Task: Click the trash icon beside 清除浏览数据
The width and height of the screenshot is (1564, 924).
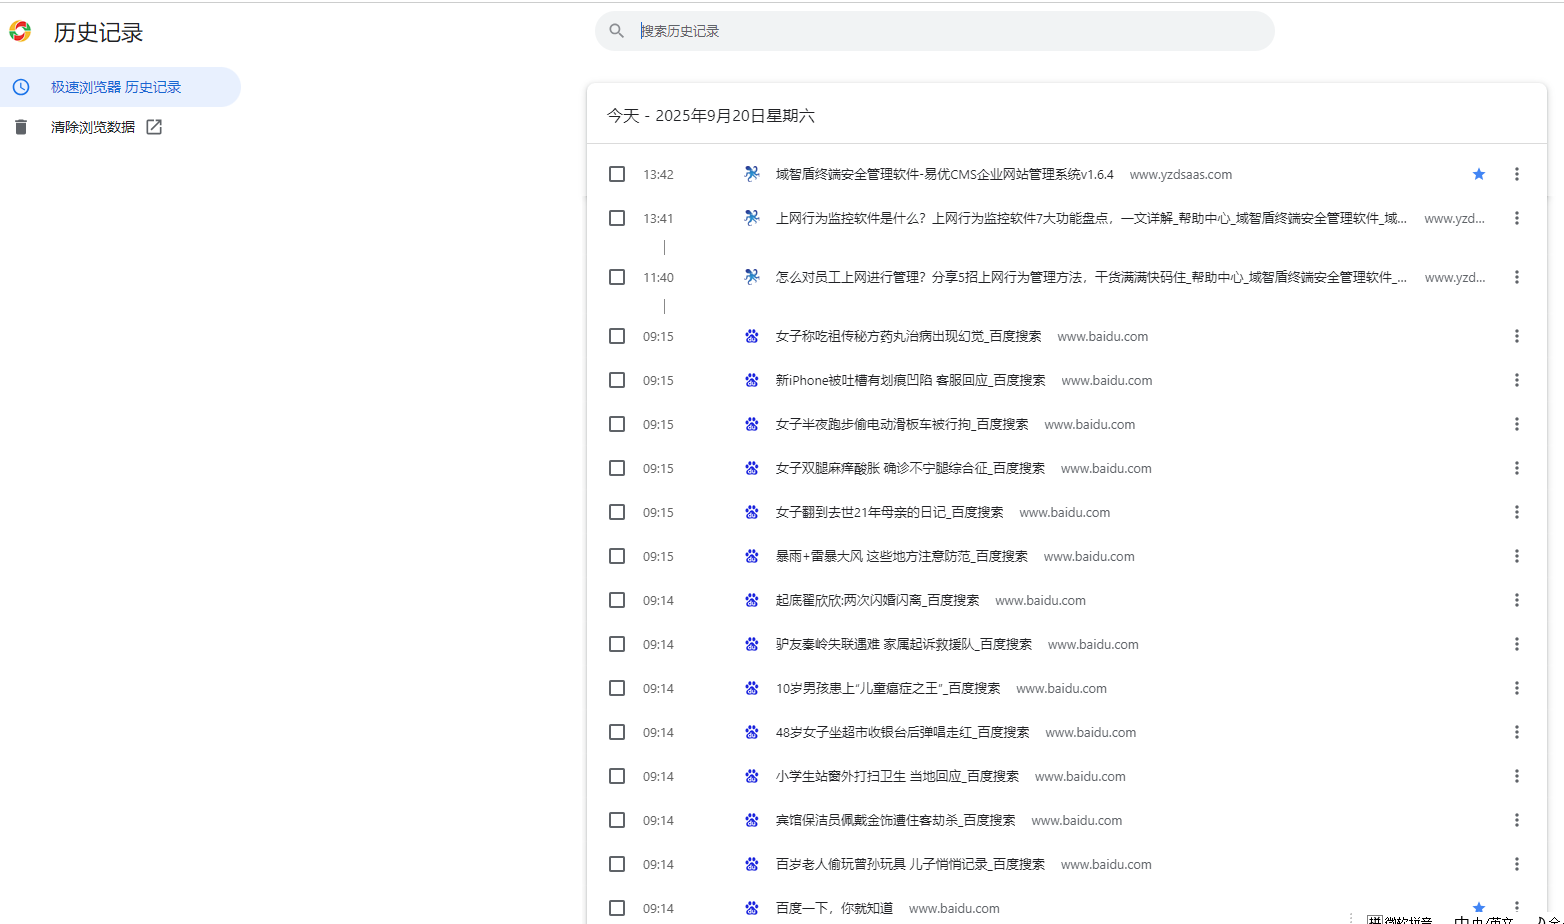Action: click(x=21, y=126)
